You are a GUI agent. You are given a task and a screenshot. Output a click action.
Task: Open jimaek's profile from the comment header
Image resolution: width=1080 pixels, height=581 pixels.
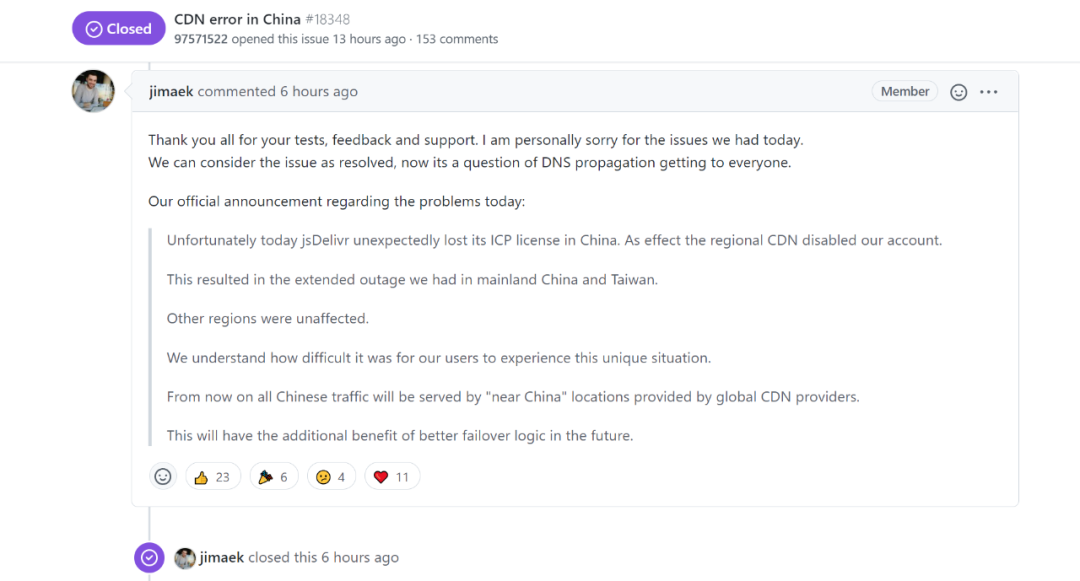pos(171,91)
